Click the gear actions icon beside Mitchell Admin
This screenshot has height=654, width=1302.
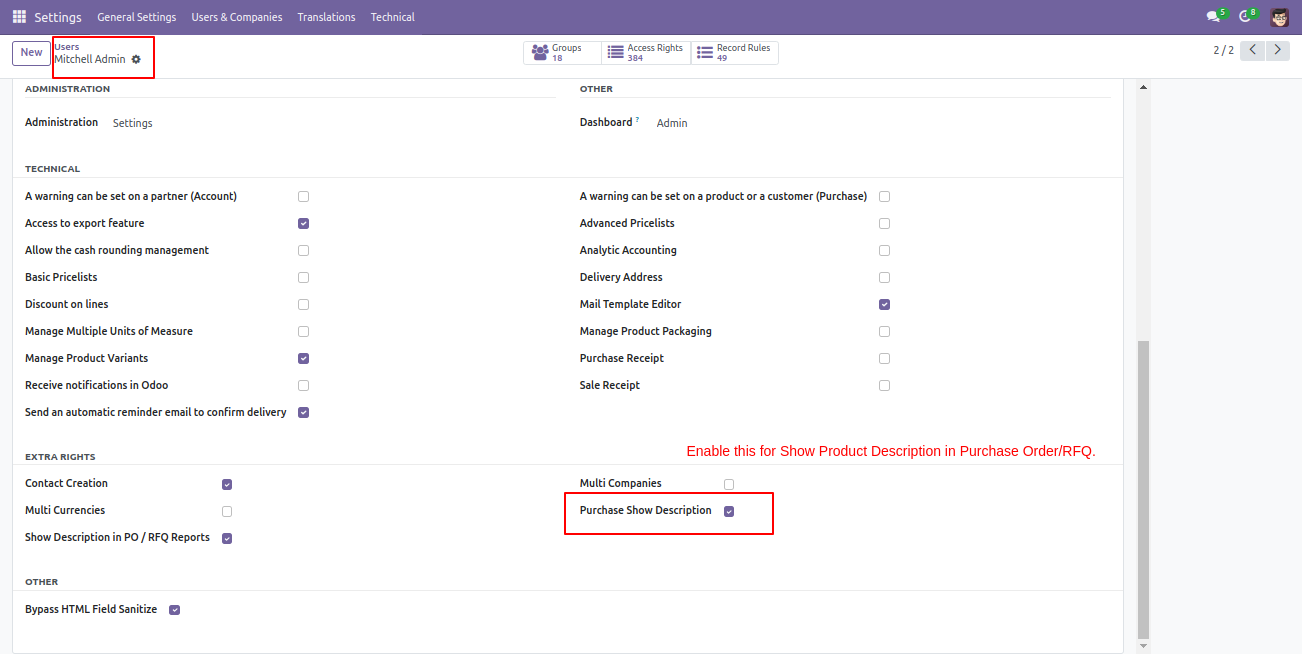coord(136,59)
